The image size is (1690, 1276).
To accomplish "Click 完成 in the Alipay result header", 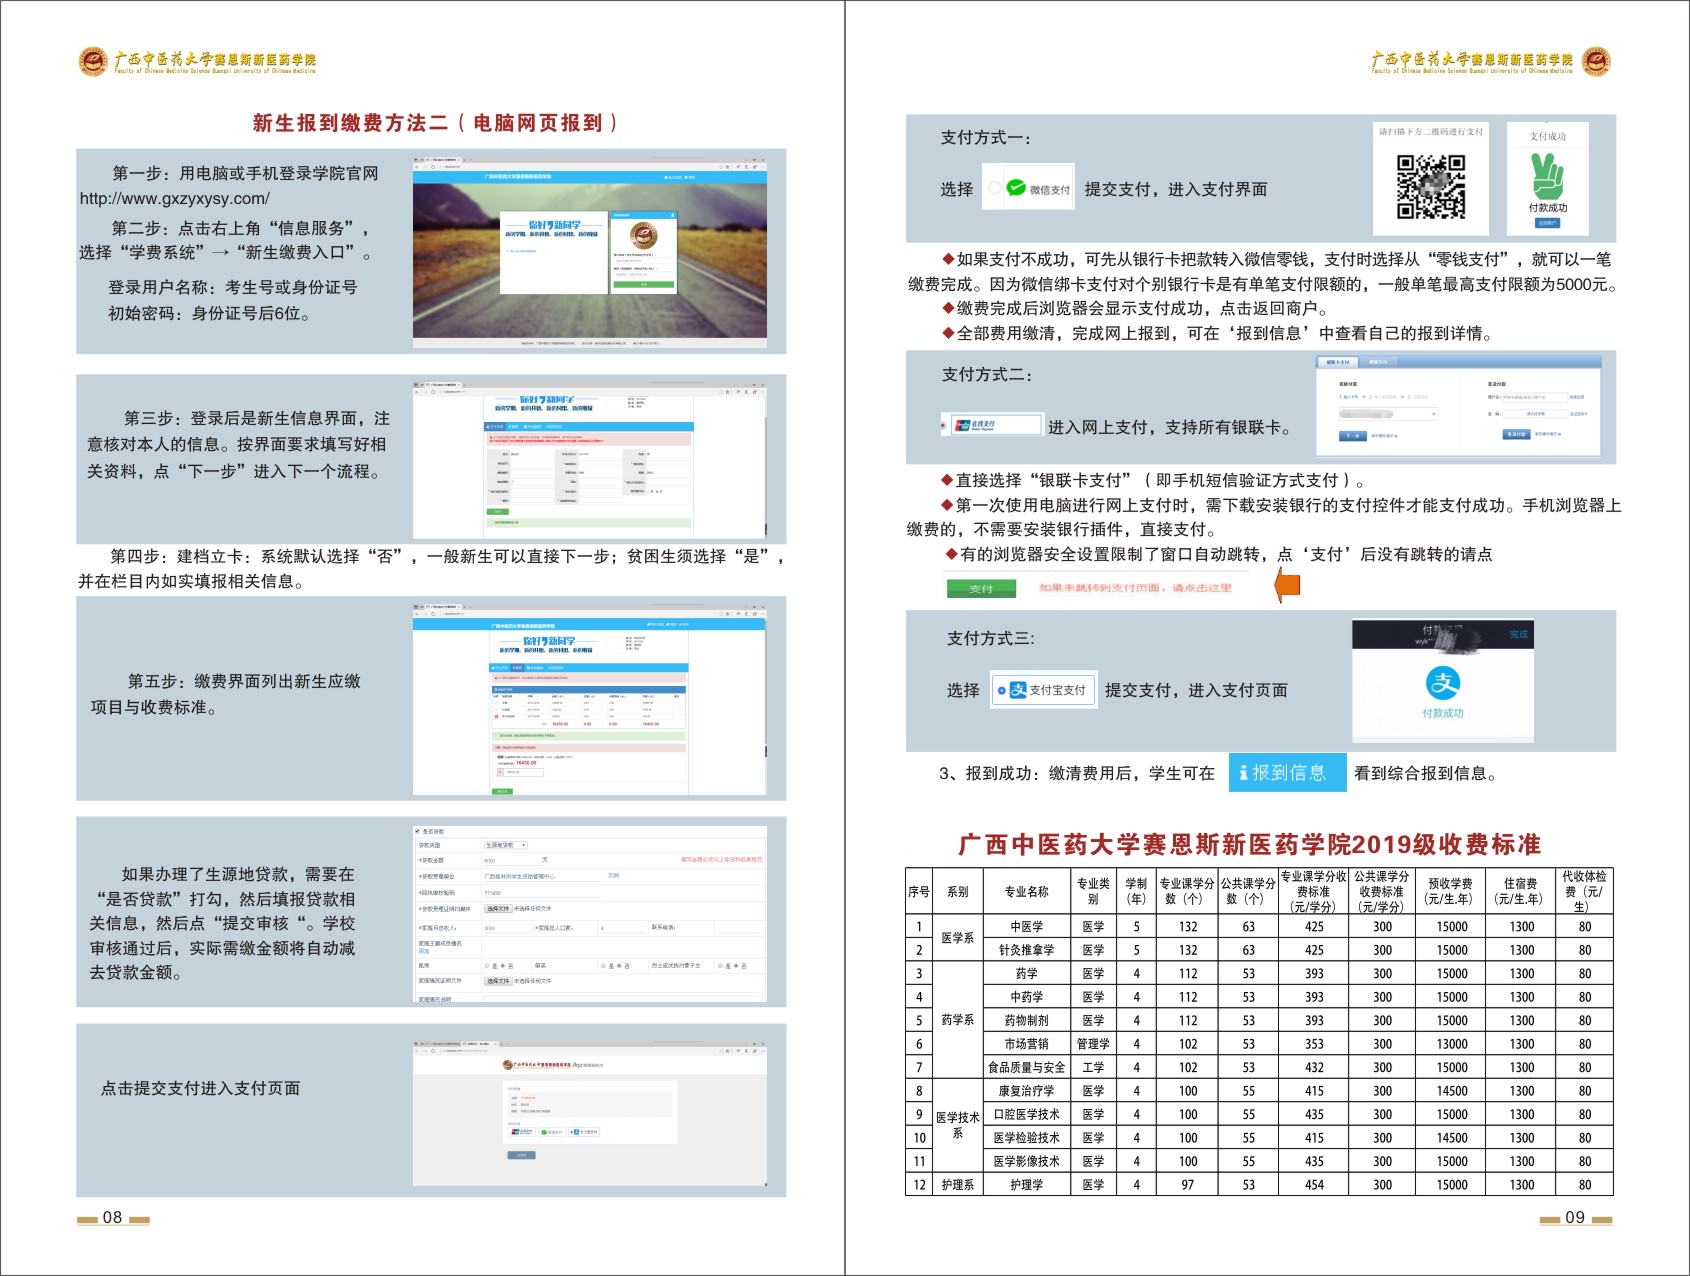I will coord(1518,635).
